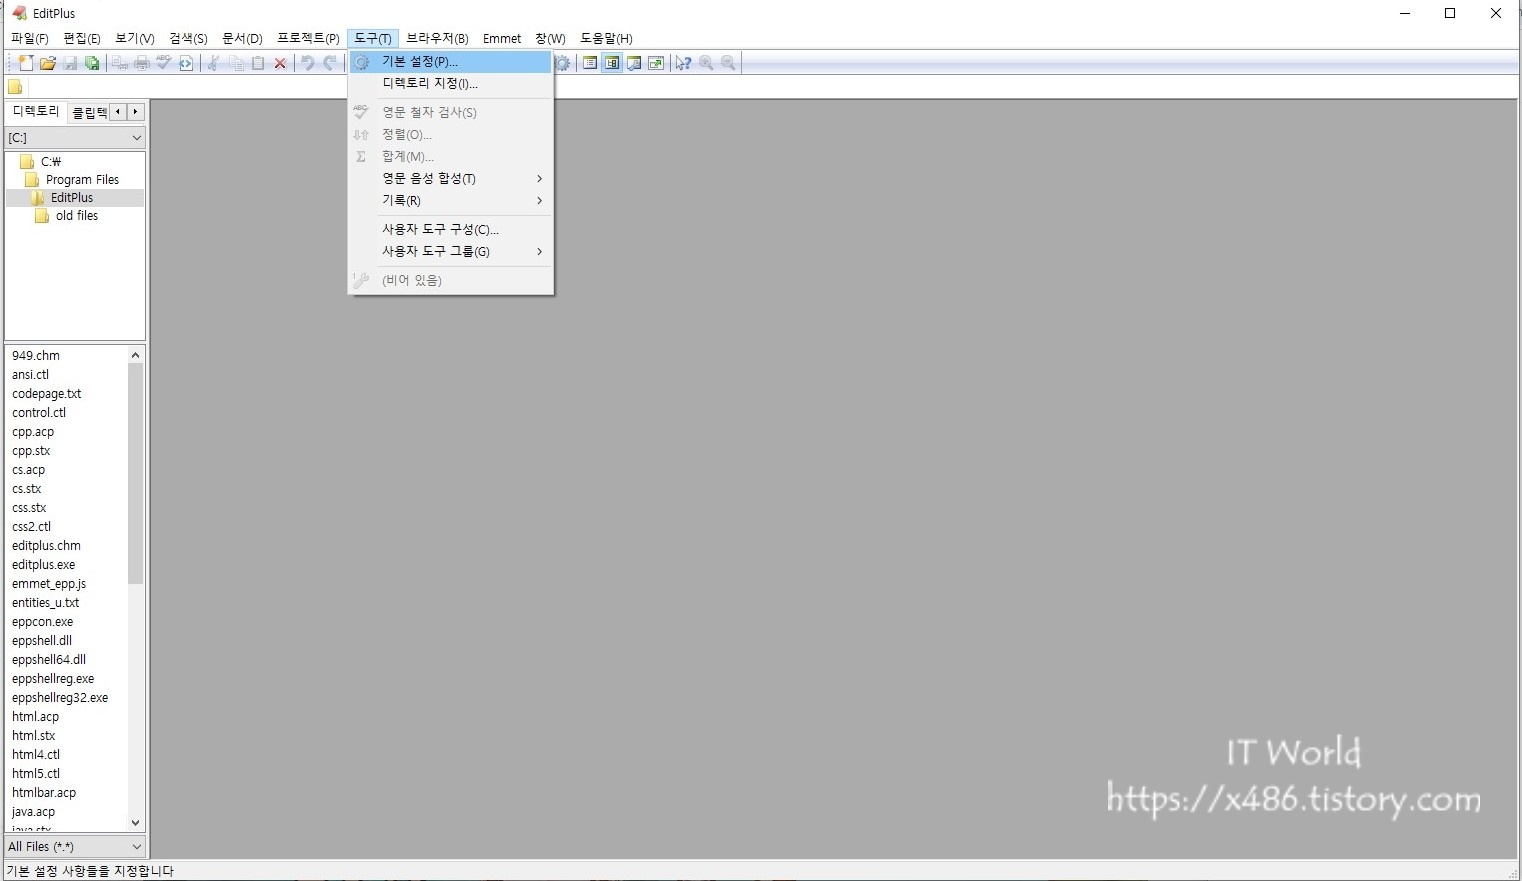The height and width of the screenshot is (881, 1522).
Task: Select file editplus.exe
Action: 44,565
